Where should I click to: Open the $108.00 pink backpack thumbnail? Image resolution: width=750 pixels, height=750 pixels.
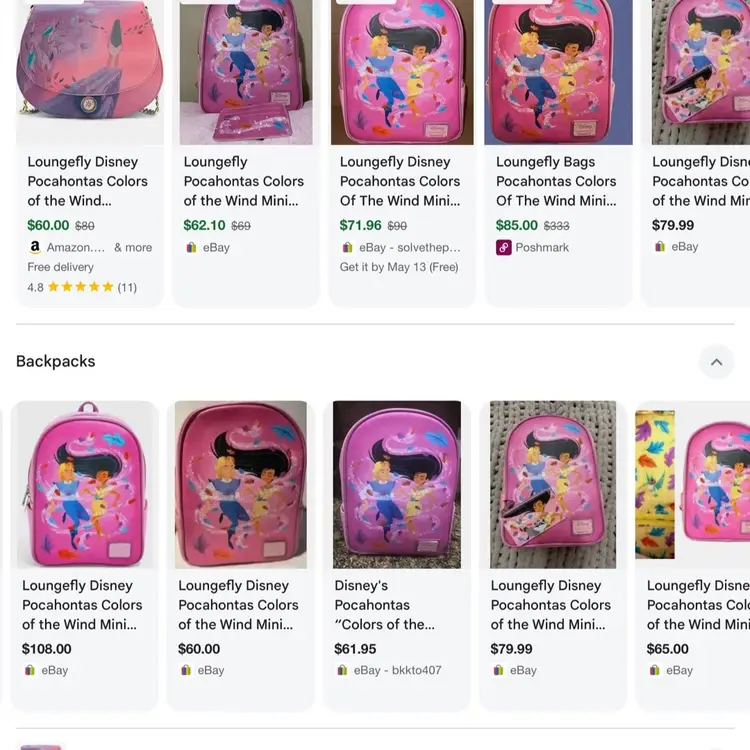[88, 485]
